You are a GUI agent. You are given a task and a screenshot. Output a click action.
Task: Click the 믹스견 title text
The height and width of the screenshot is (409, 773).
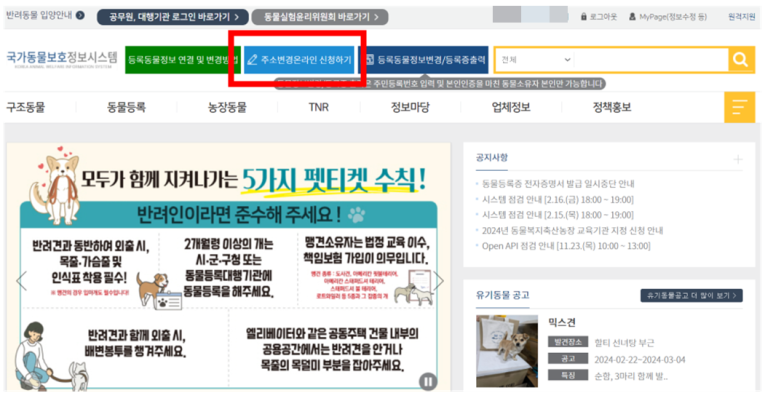[x=562, y=322]
